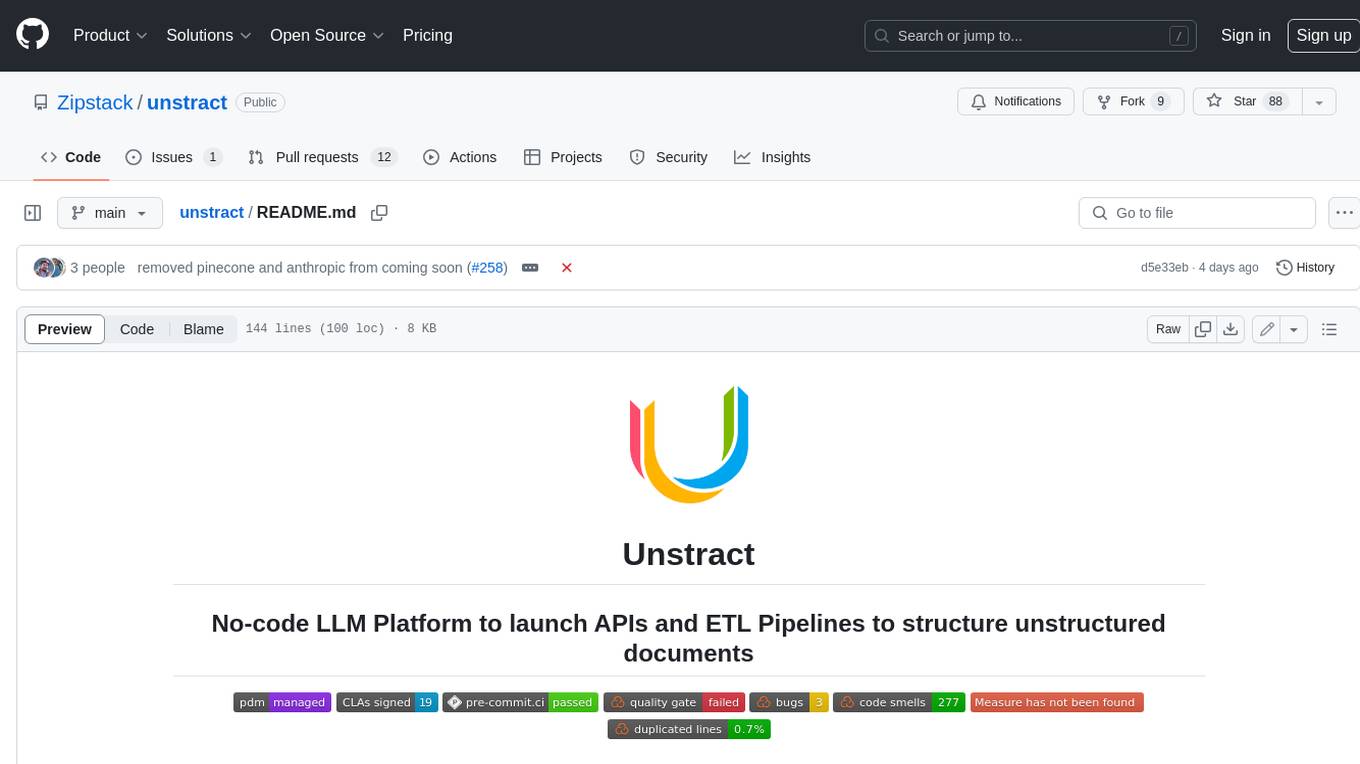Viewport: 1360px width, 764px height.
Task: Click the Measure has not been found badge
Action: (1056, 702)
